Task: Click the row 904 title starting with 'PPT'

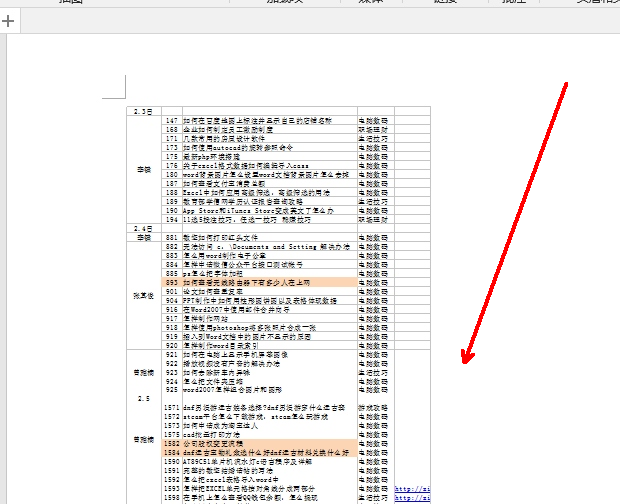Action: (x=260, y=301)
